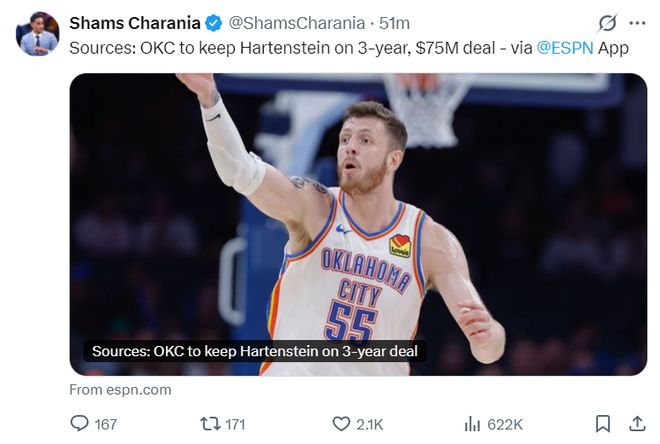Click the 167 replies count
The height and width of the screenshot is (444, 660).
coord(106,424)
